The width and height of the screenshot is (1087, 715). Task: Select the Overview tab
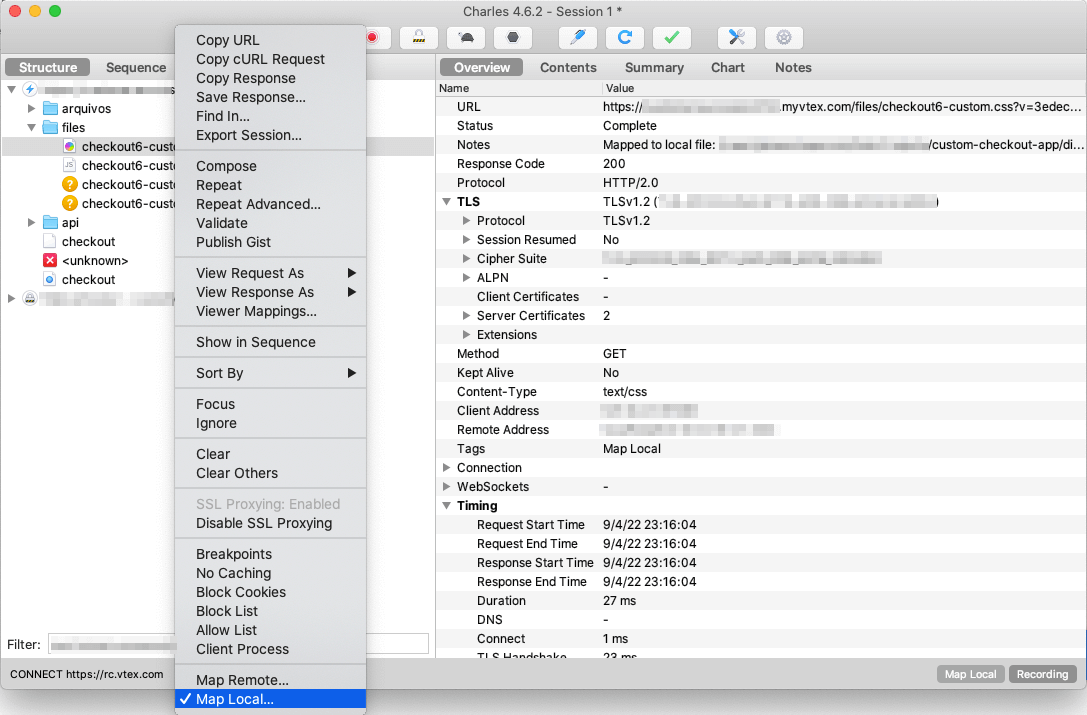[x=482, y=67]
